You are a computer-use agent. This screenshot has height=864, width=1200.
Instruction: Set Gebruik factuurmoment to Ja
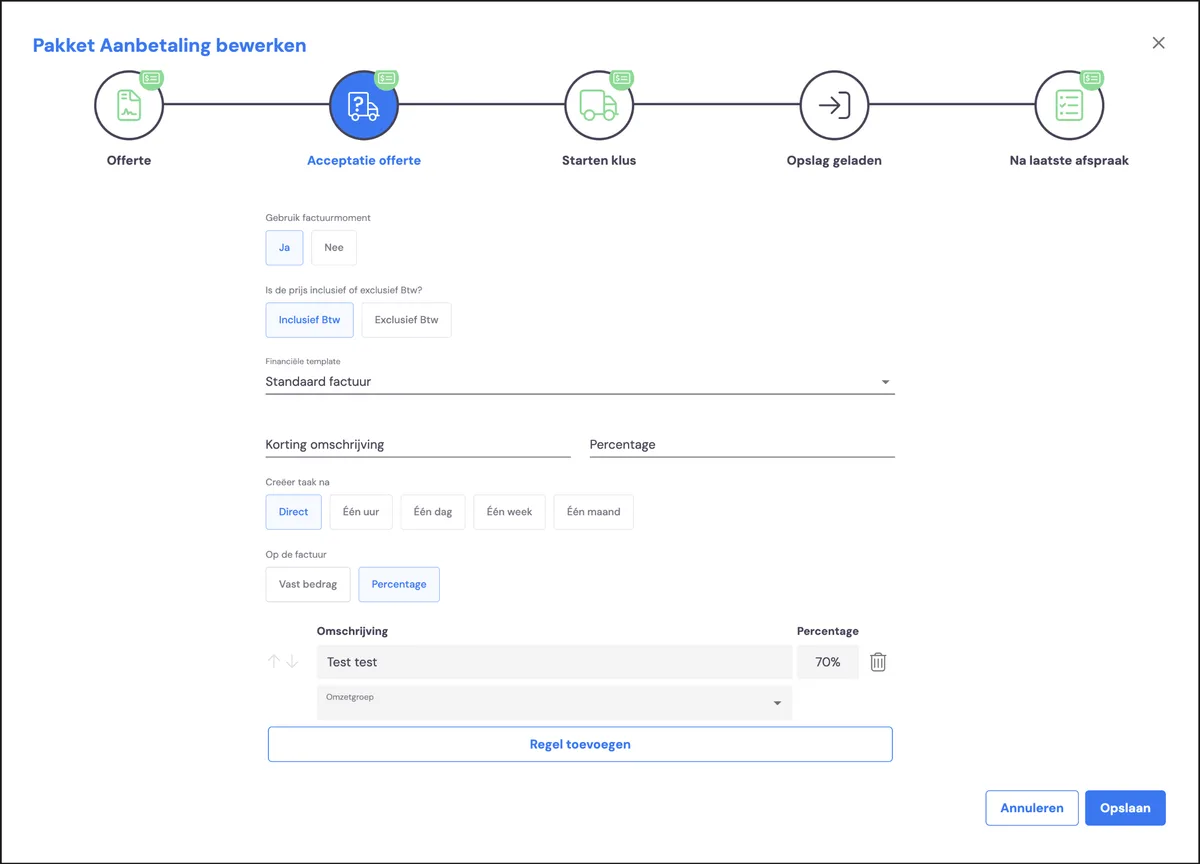[284, 247]
